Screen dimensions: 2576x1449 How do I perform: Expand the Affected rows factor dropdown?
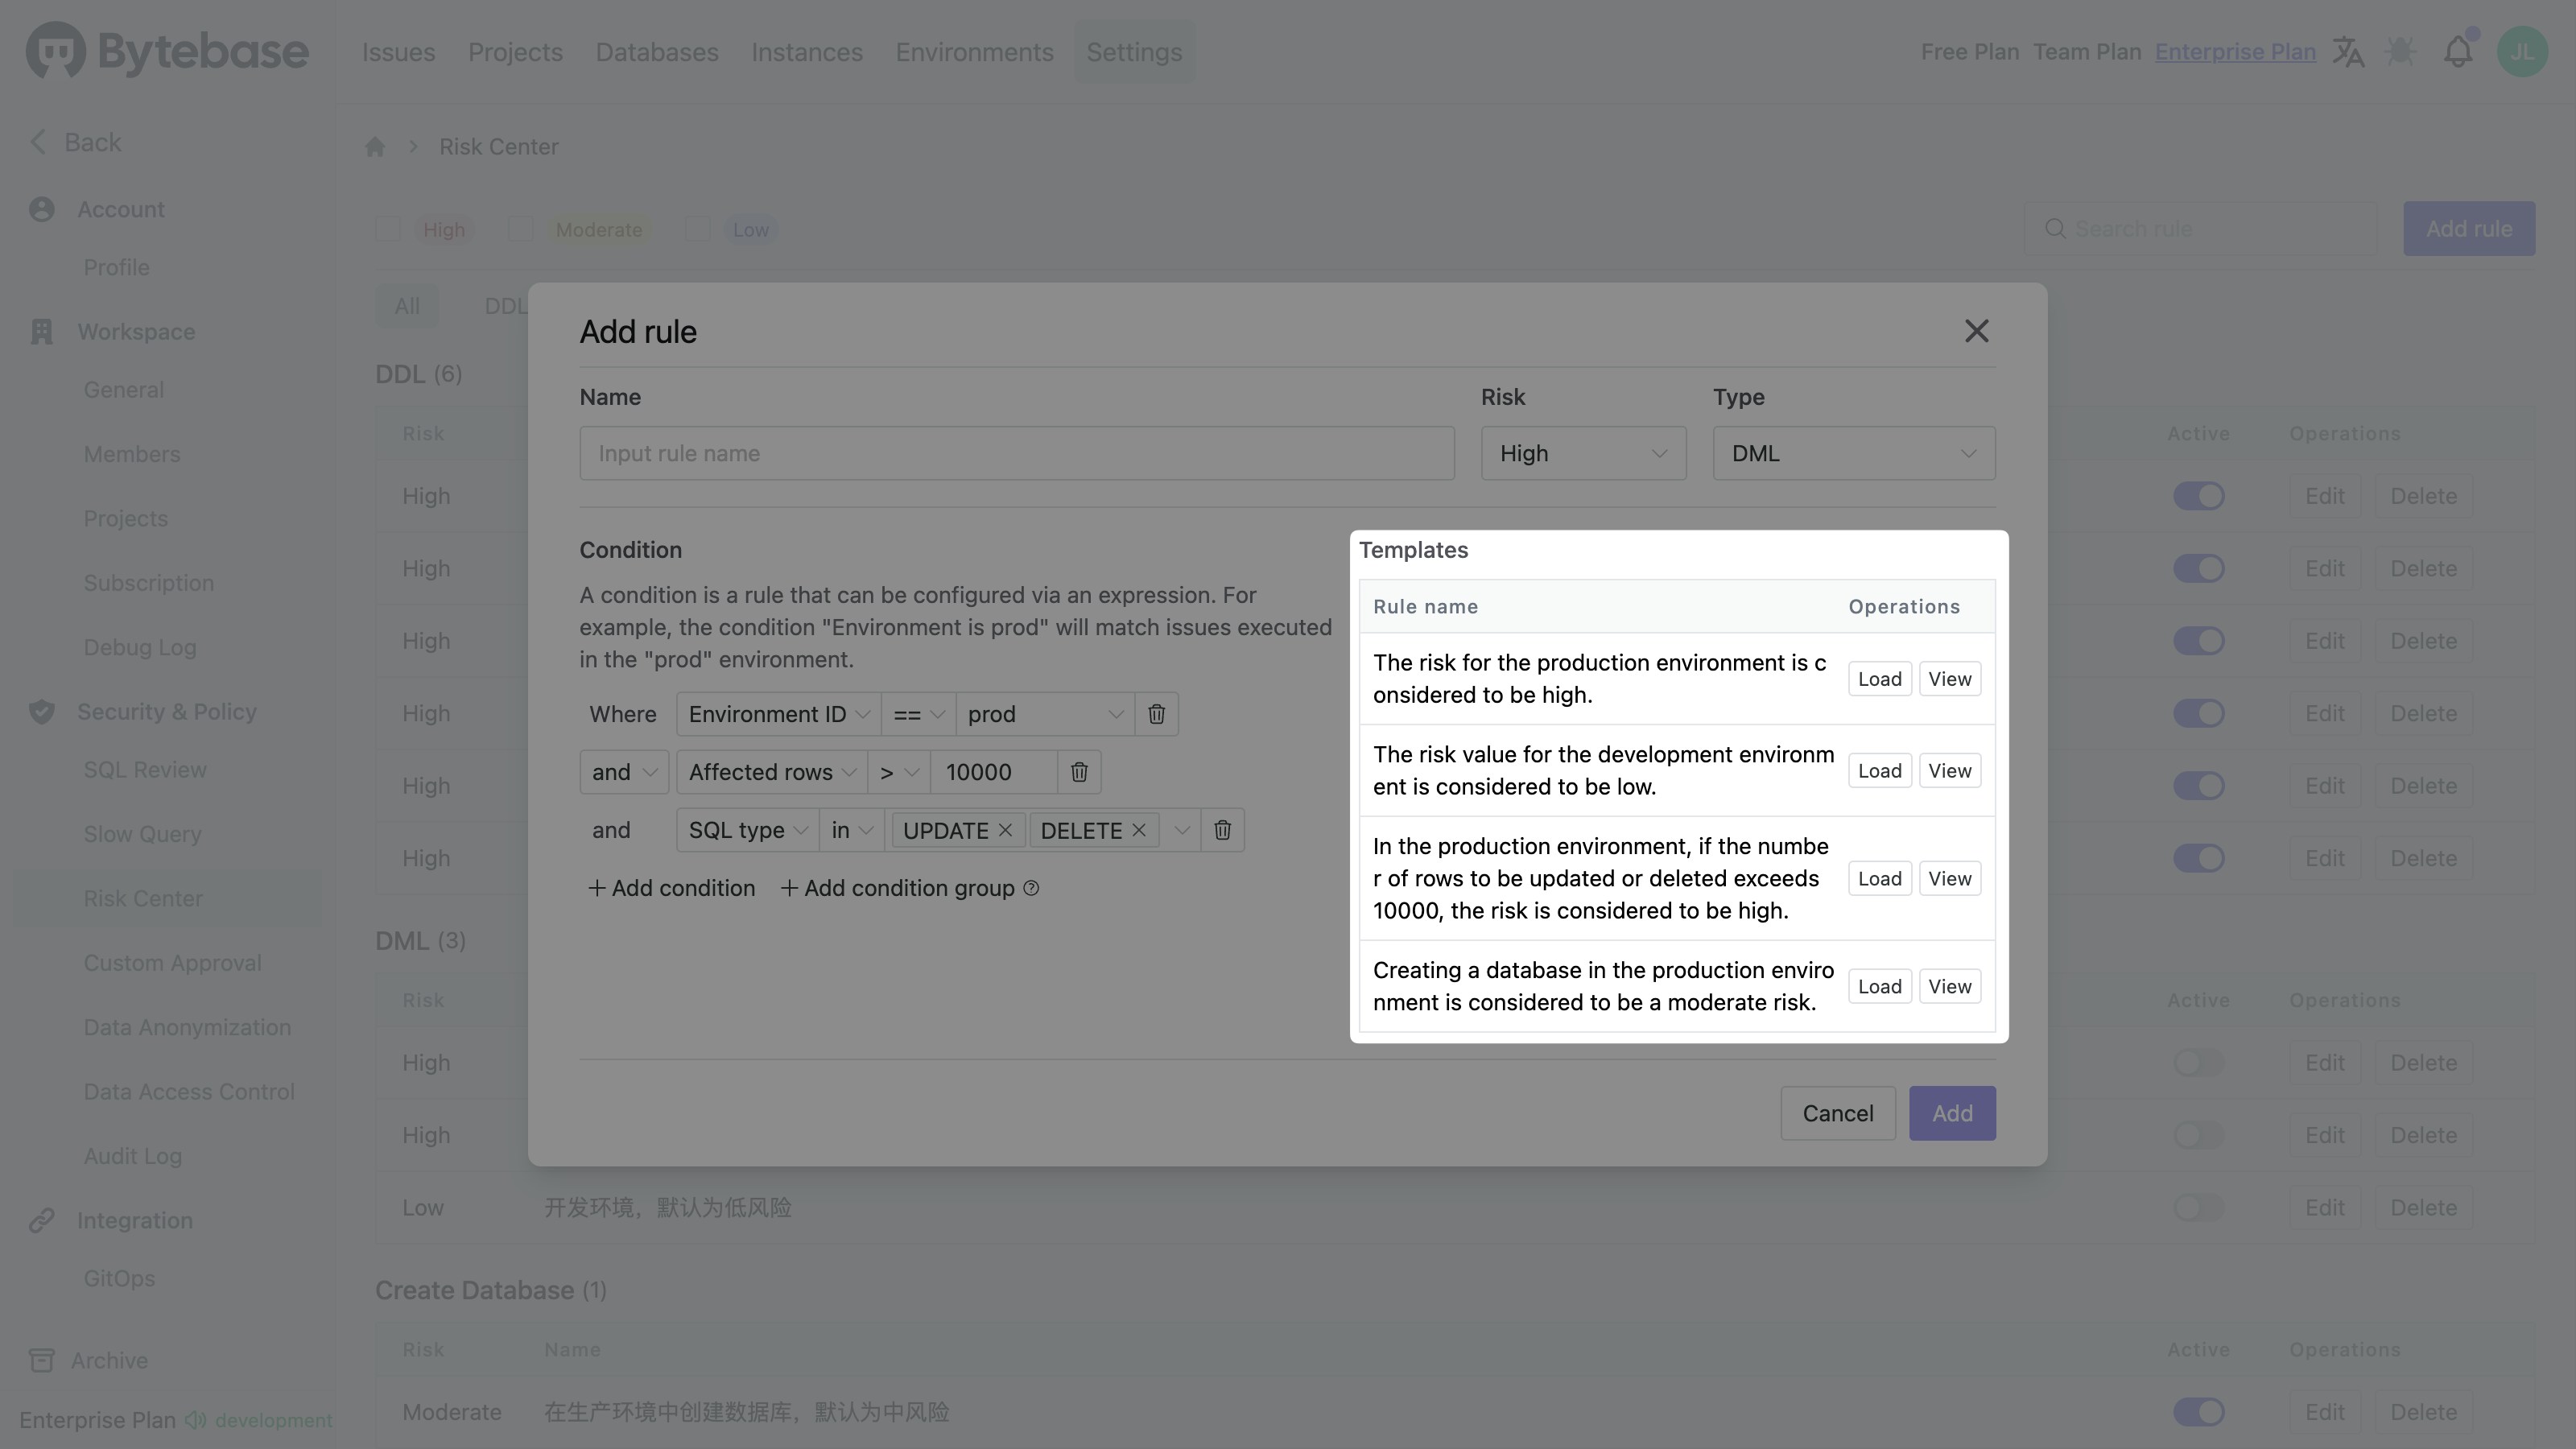tap(771, 772)
